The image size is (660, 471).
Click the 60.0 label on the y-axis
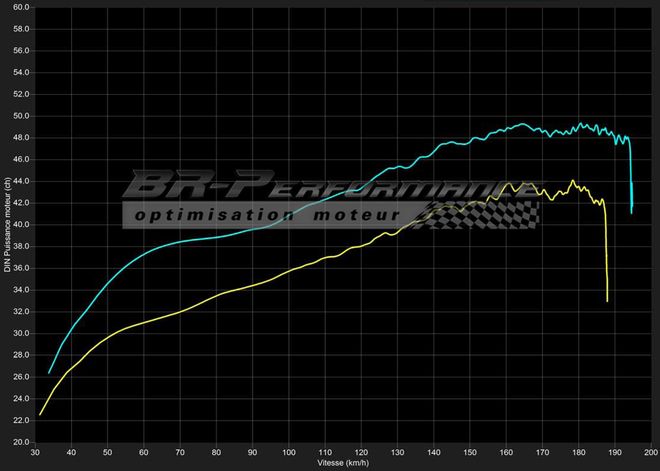point(22,7)
